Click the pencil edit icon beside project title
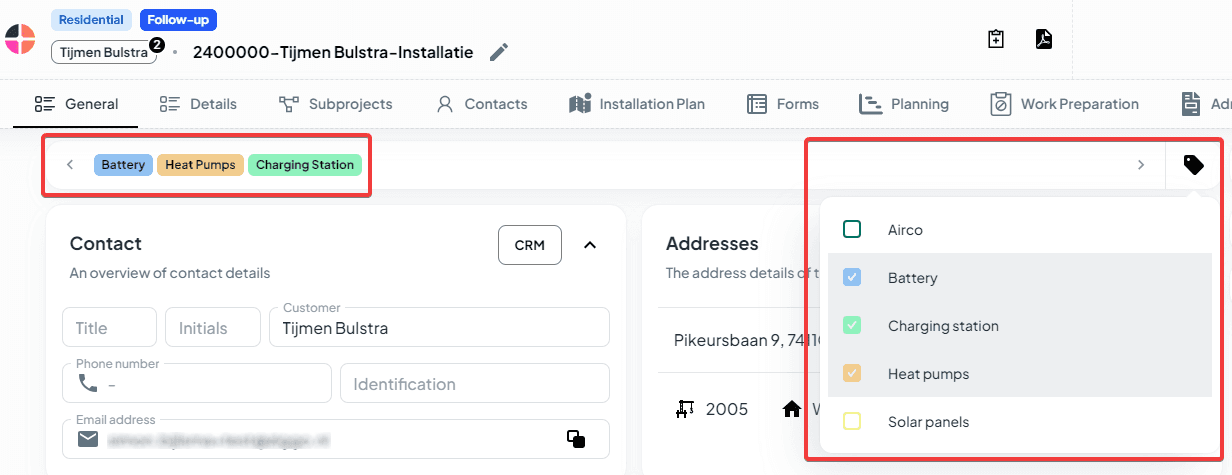 coord(499,52)
